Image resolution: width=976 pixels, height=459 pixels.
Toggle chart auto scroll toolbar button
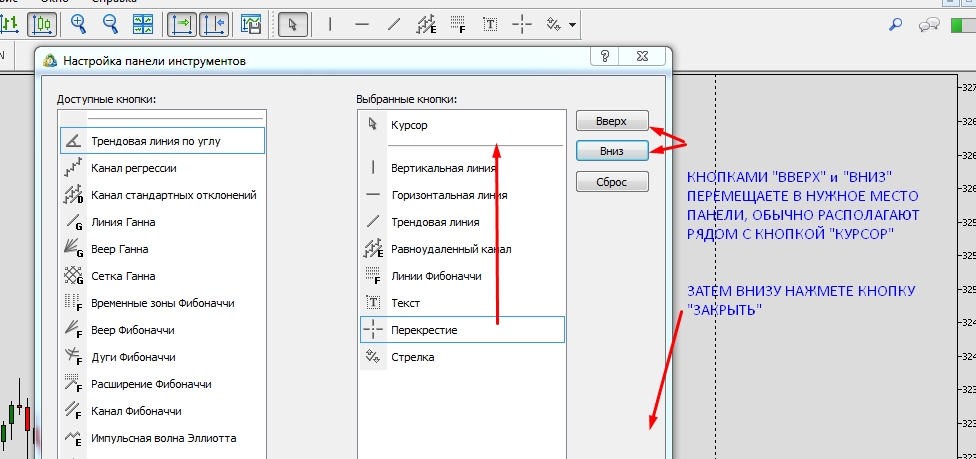tap(182, 25)
